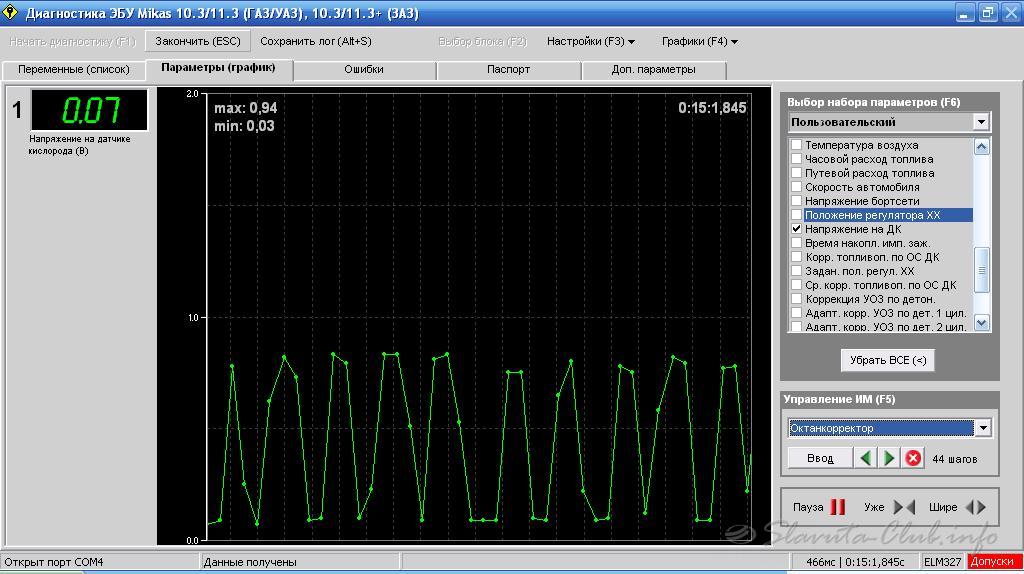
Task: Click parameter list scrollbar down arrow
Action: 982,323
